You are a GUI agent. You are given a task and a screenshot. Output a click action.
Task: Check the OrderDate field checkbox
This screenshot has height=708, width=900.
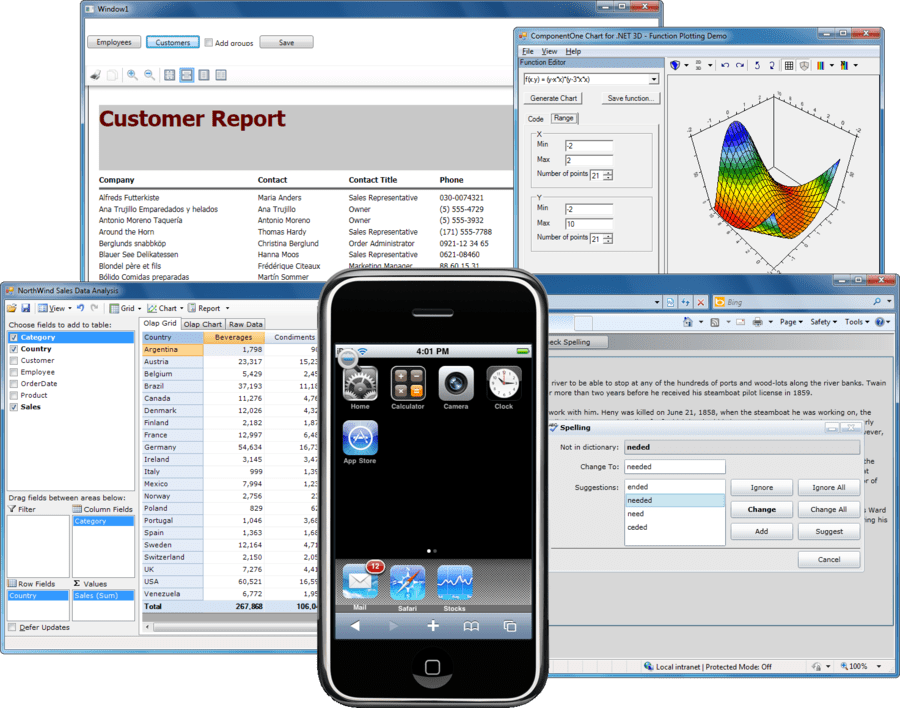14,384
